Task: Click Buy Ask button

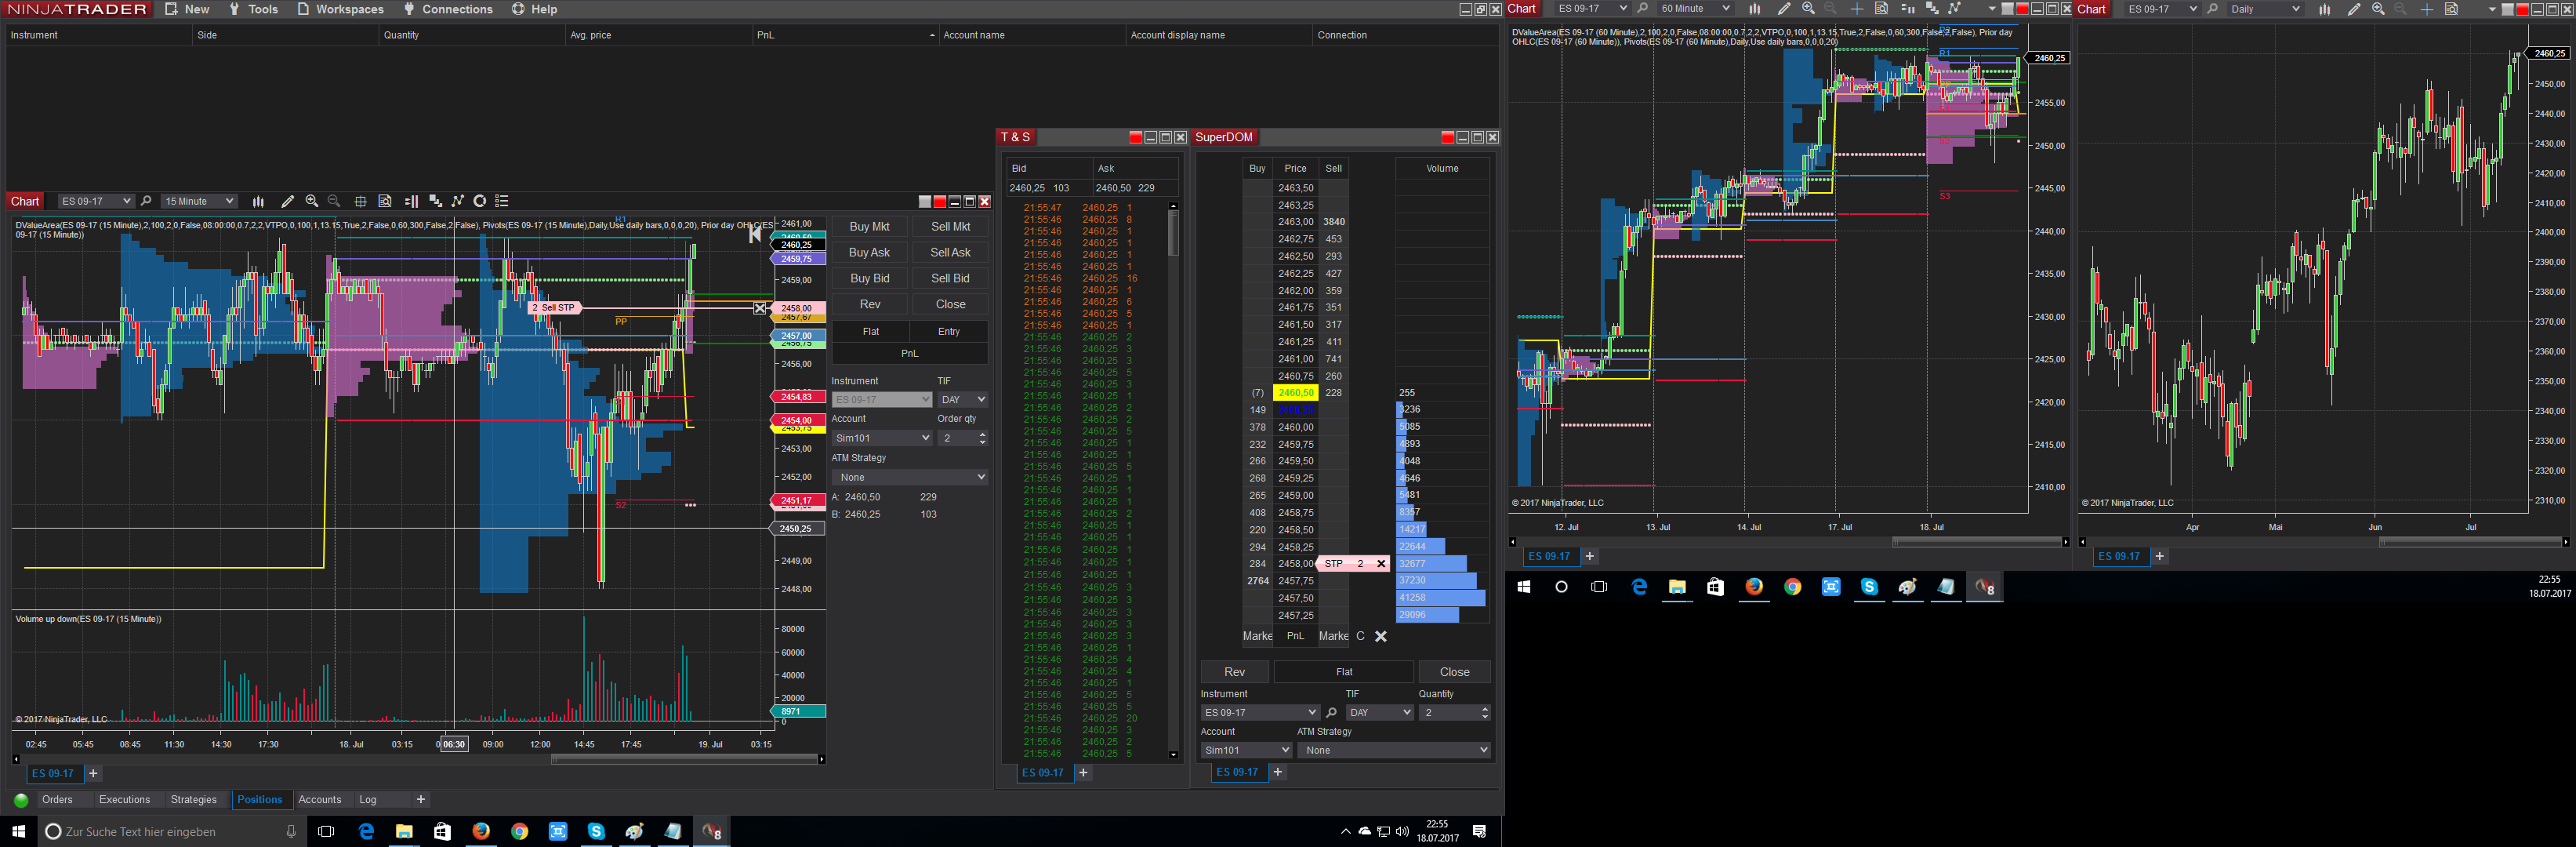Action: coord(869,253)
